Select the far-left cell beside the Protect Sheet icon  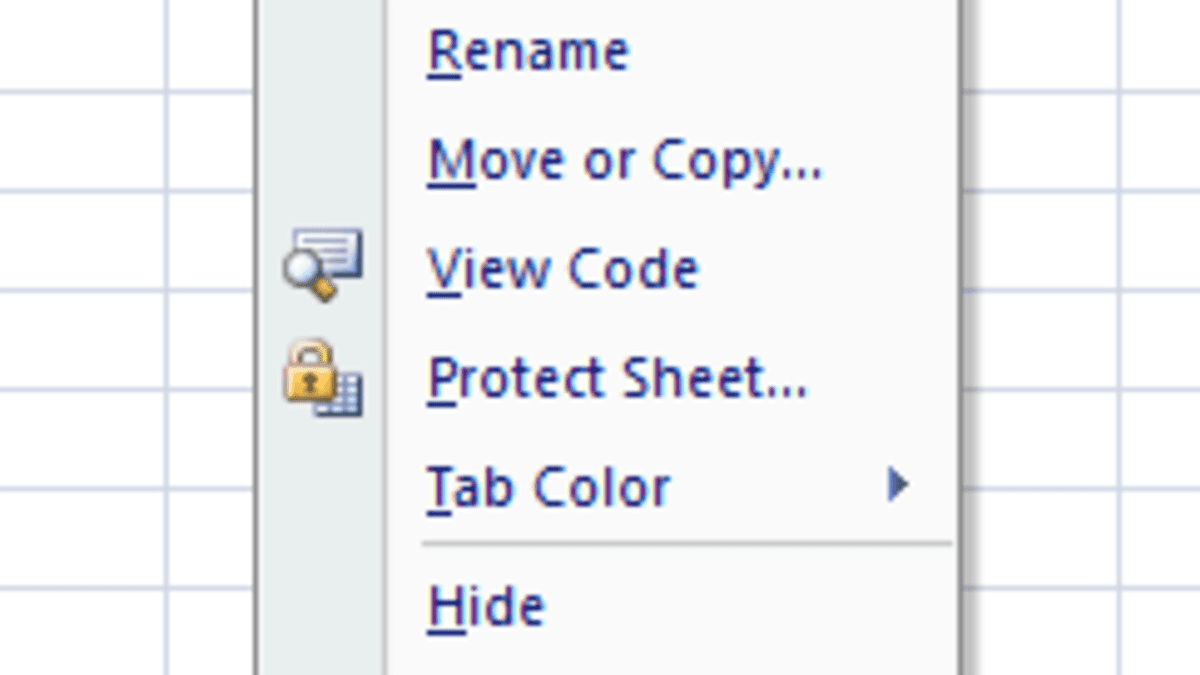click(x=82, y=341)
